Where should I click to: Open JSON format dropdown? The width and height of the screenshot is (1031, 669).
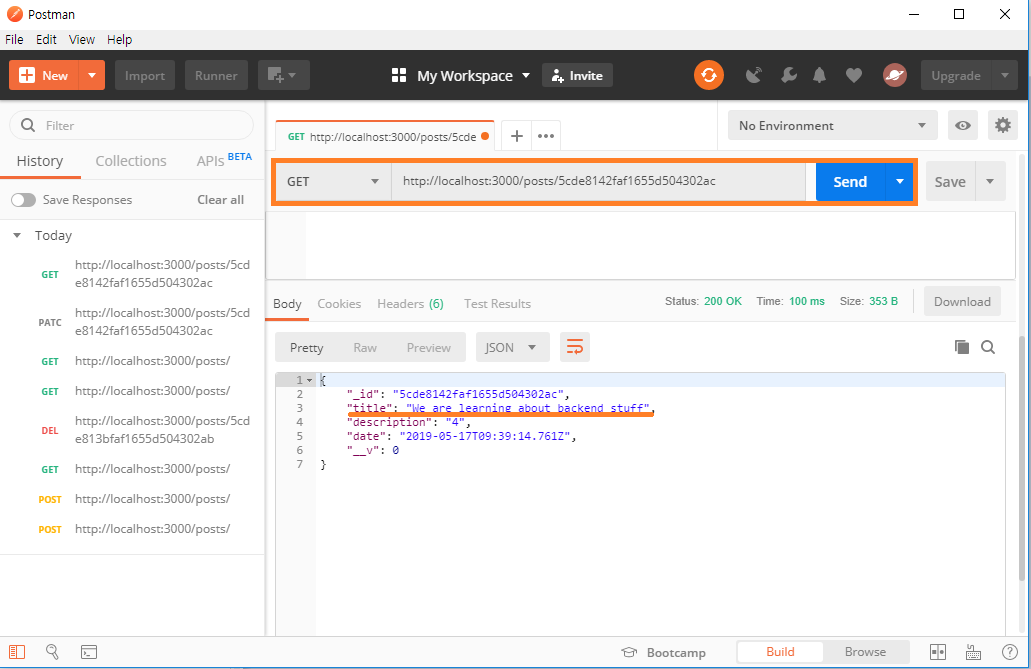[x=512, y=347]
